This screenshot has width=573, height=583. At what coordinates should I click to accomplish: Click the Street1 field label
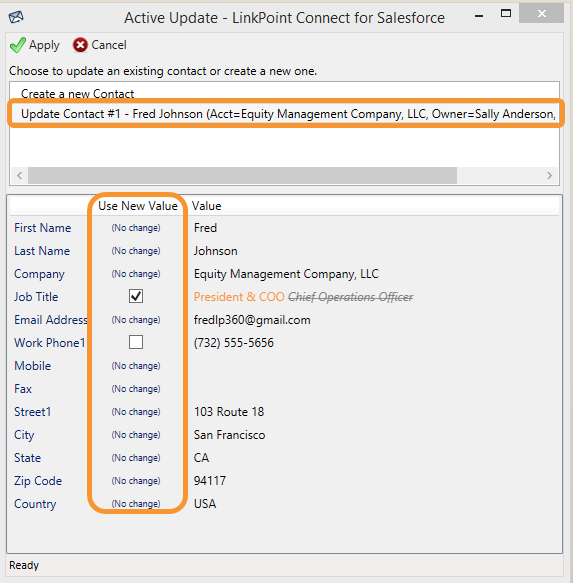tap(33, 412)
